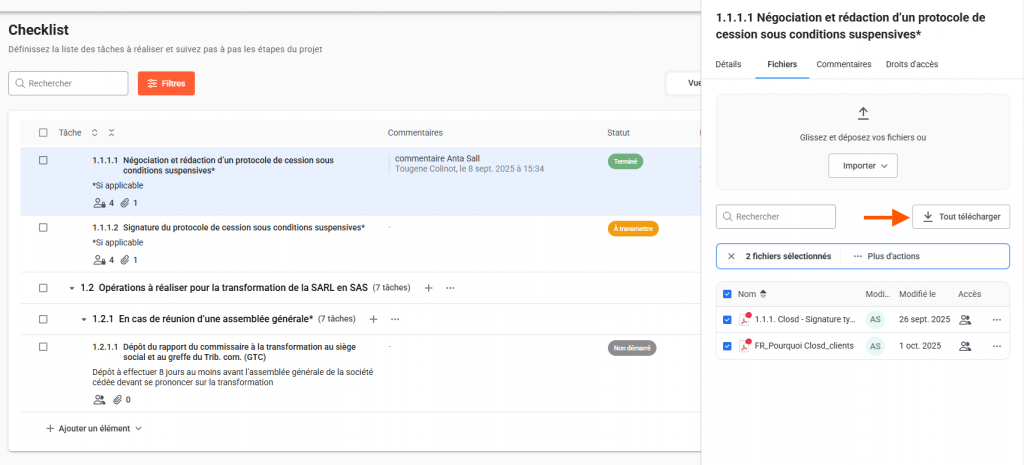This screenshot has width=1024, height=465.
Task: Expand the Ajouter un élément dropdown
Action: 95,428
